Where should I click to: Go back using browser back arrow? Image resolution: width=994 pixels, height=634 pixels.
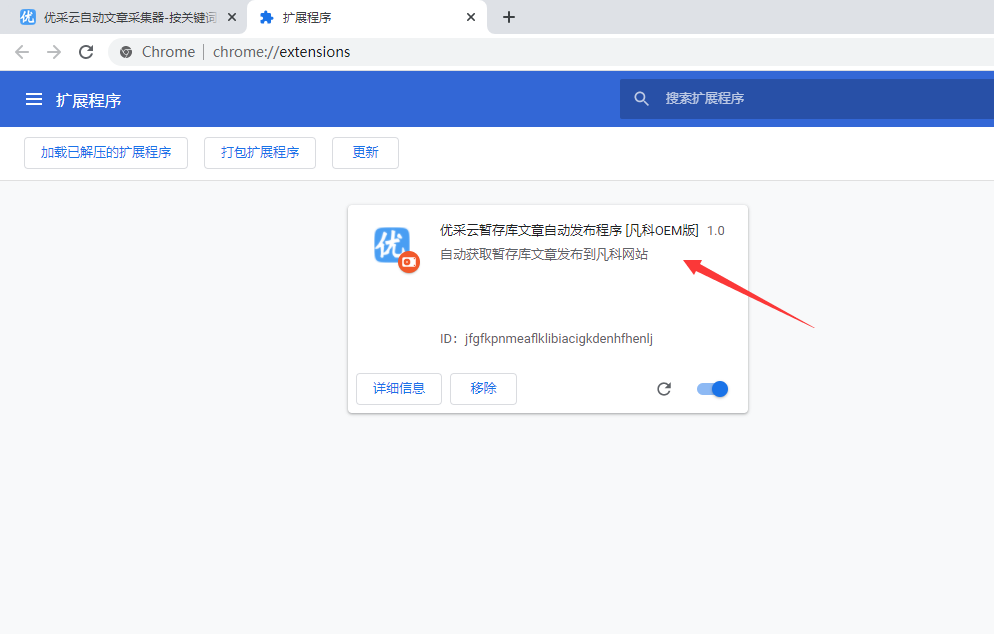tap(22, 52)
